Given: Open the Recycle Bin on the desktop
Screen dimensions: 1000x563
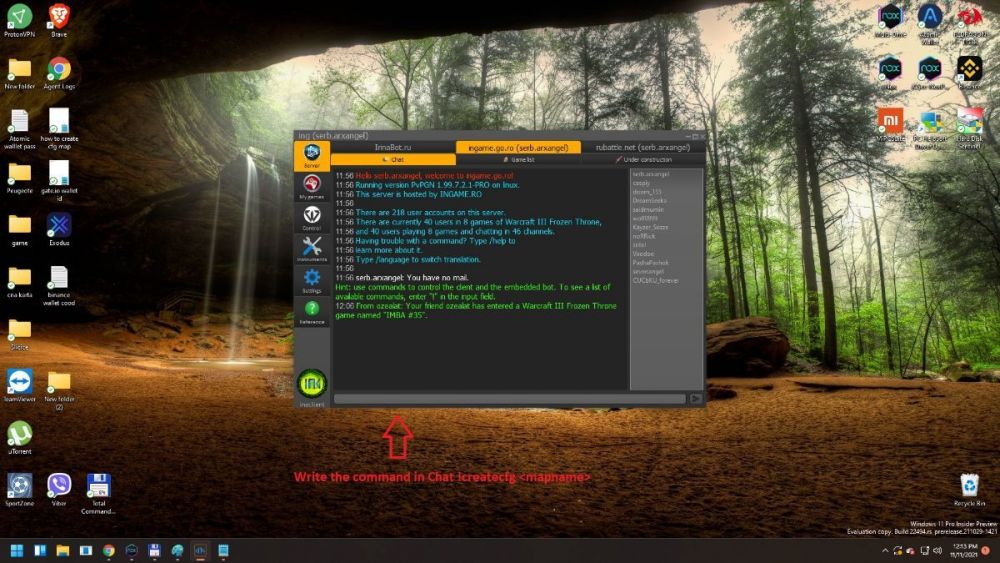Looking at the screenshot, I should point(968,487).
